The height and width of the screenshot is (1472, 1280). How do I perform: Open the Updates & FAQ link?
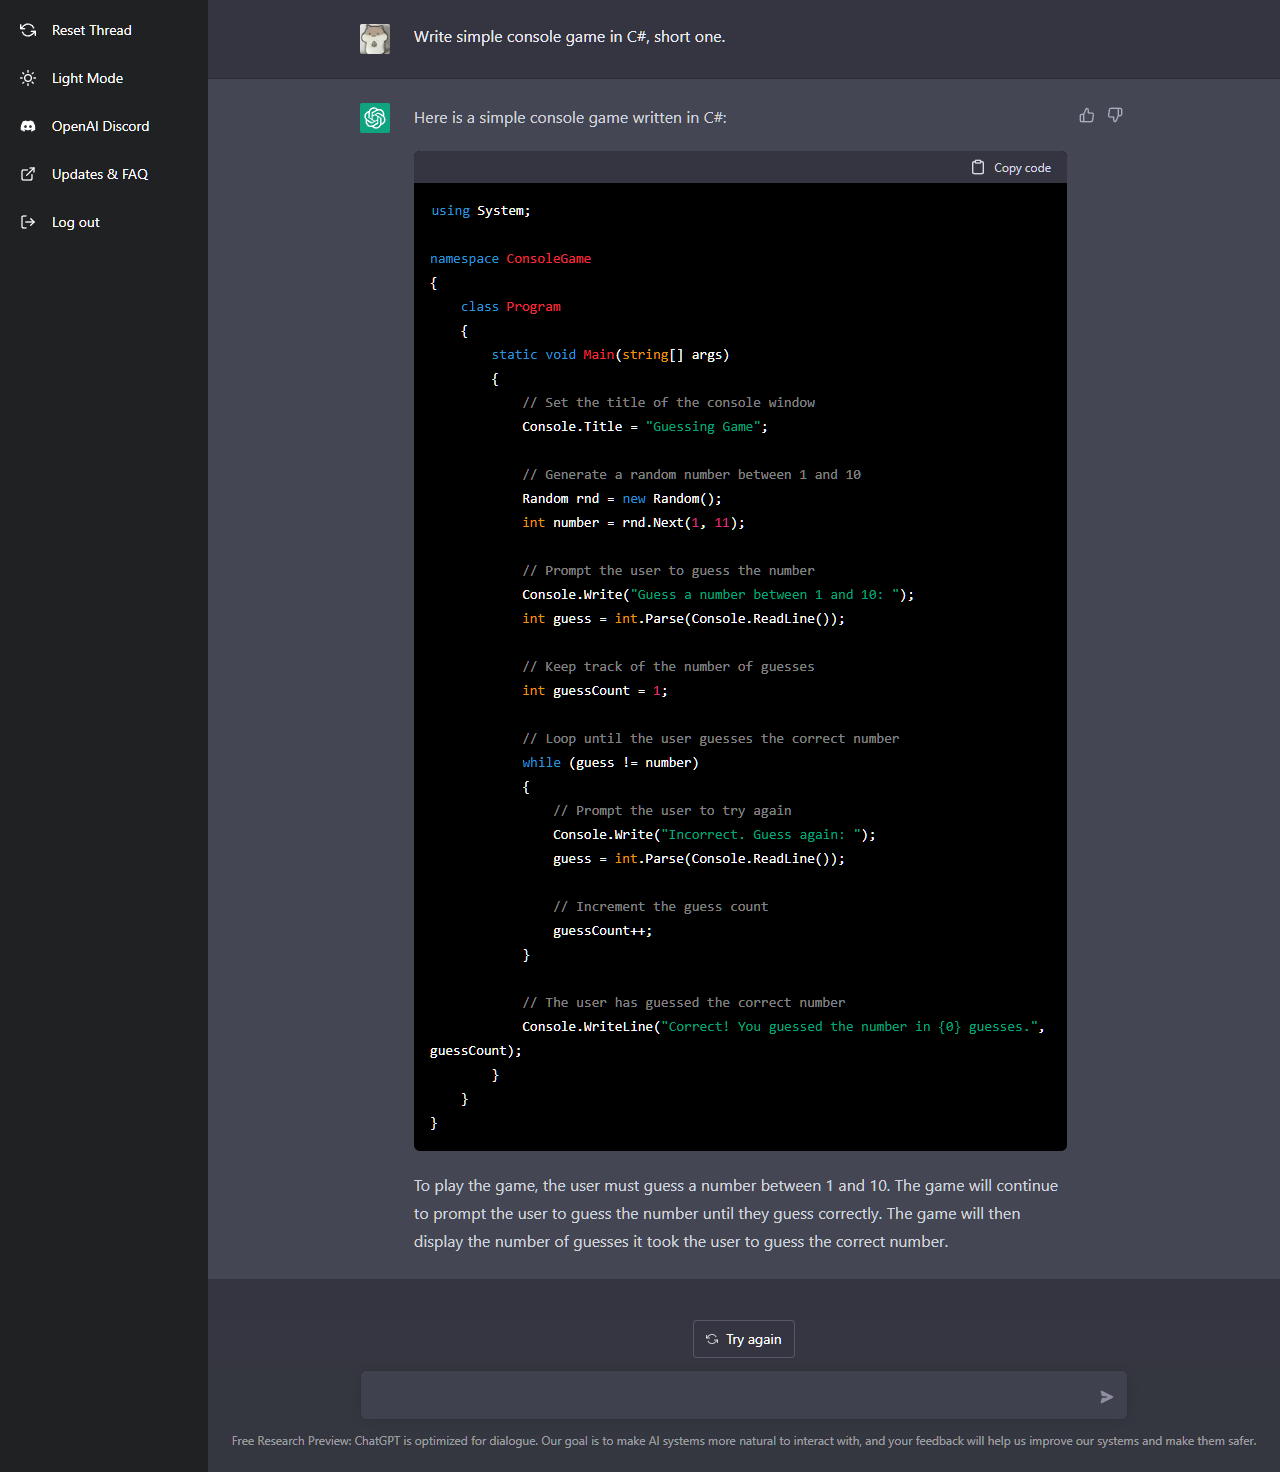pyautogui.click(x=99, y=174)
